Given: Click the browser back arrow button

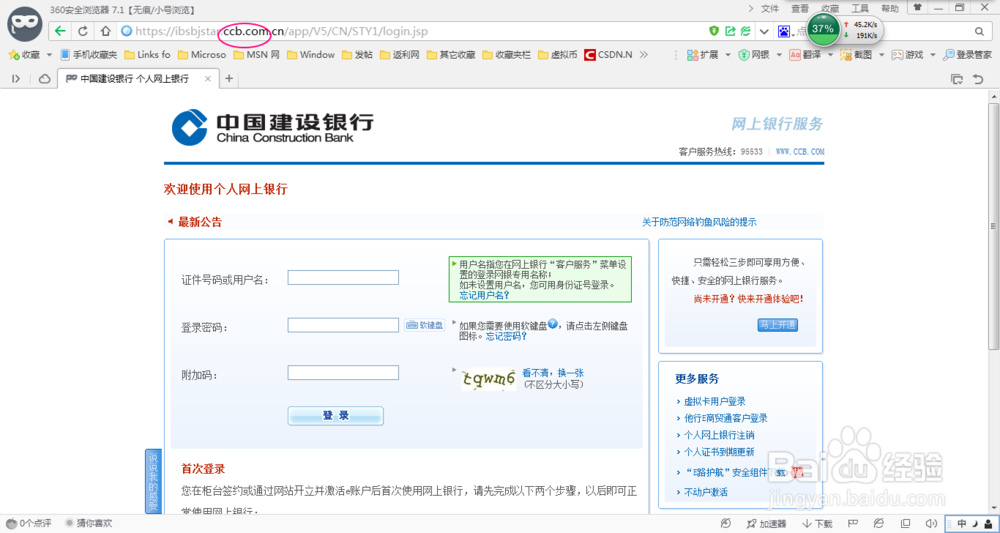Looking at the screenshot, I should tap(61, 31).
